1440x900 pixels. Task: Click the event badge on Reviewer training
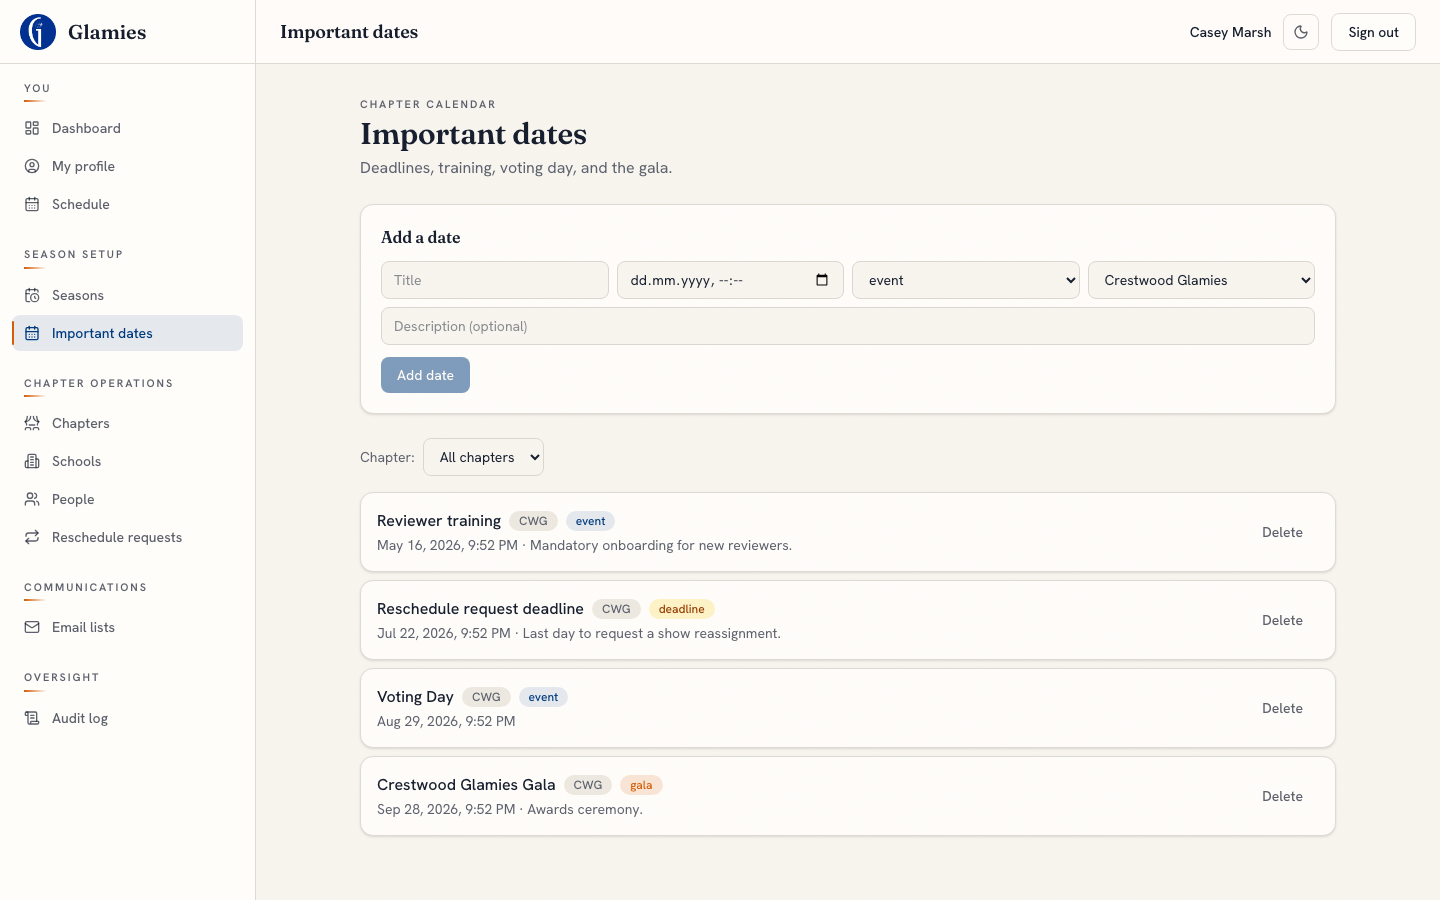pyautogui.click(x=591, y=521)
